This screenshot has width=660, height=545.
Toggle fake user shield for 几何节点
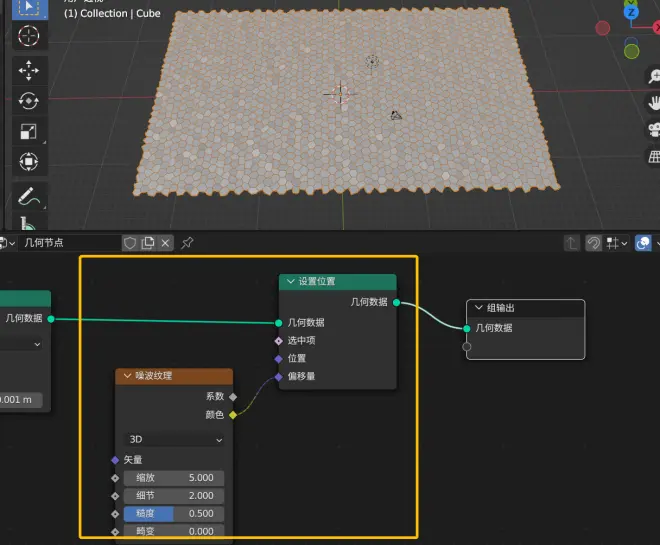pos(130,243)
